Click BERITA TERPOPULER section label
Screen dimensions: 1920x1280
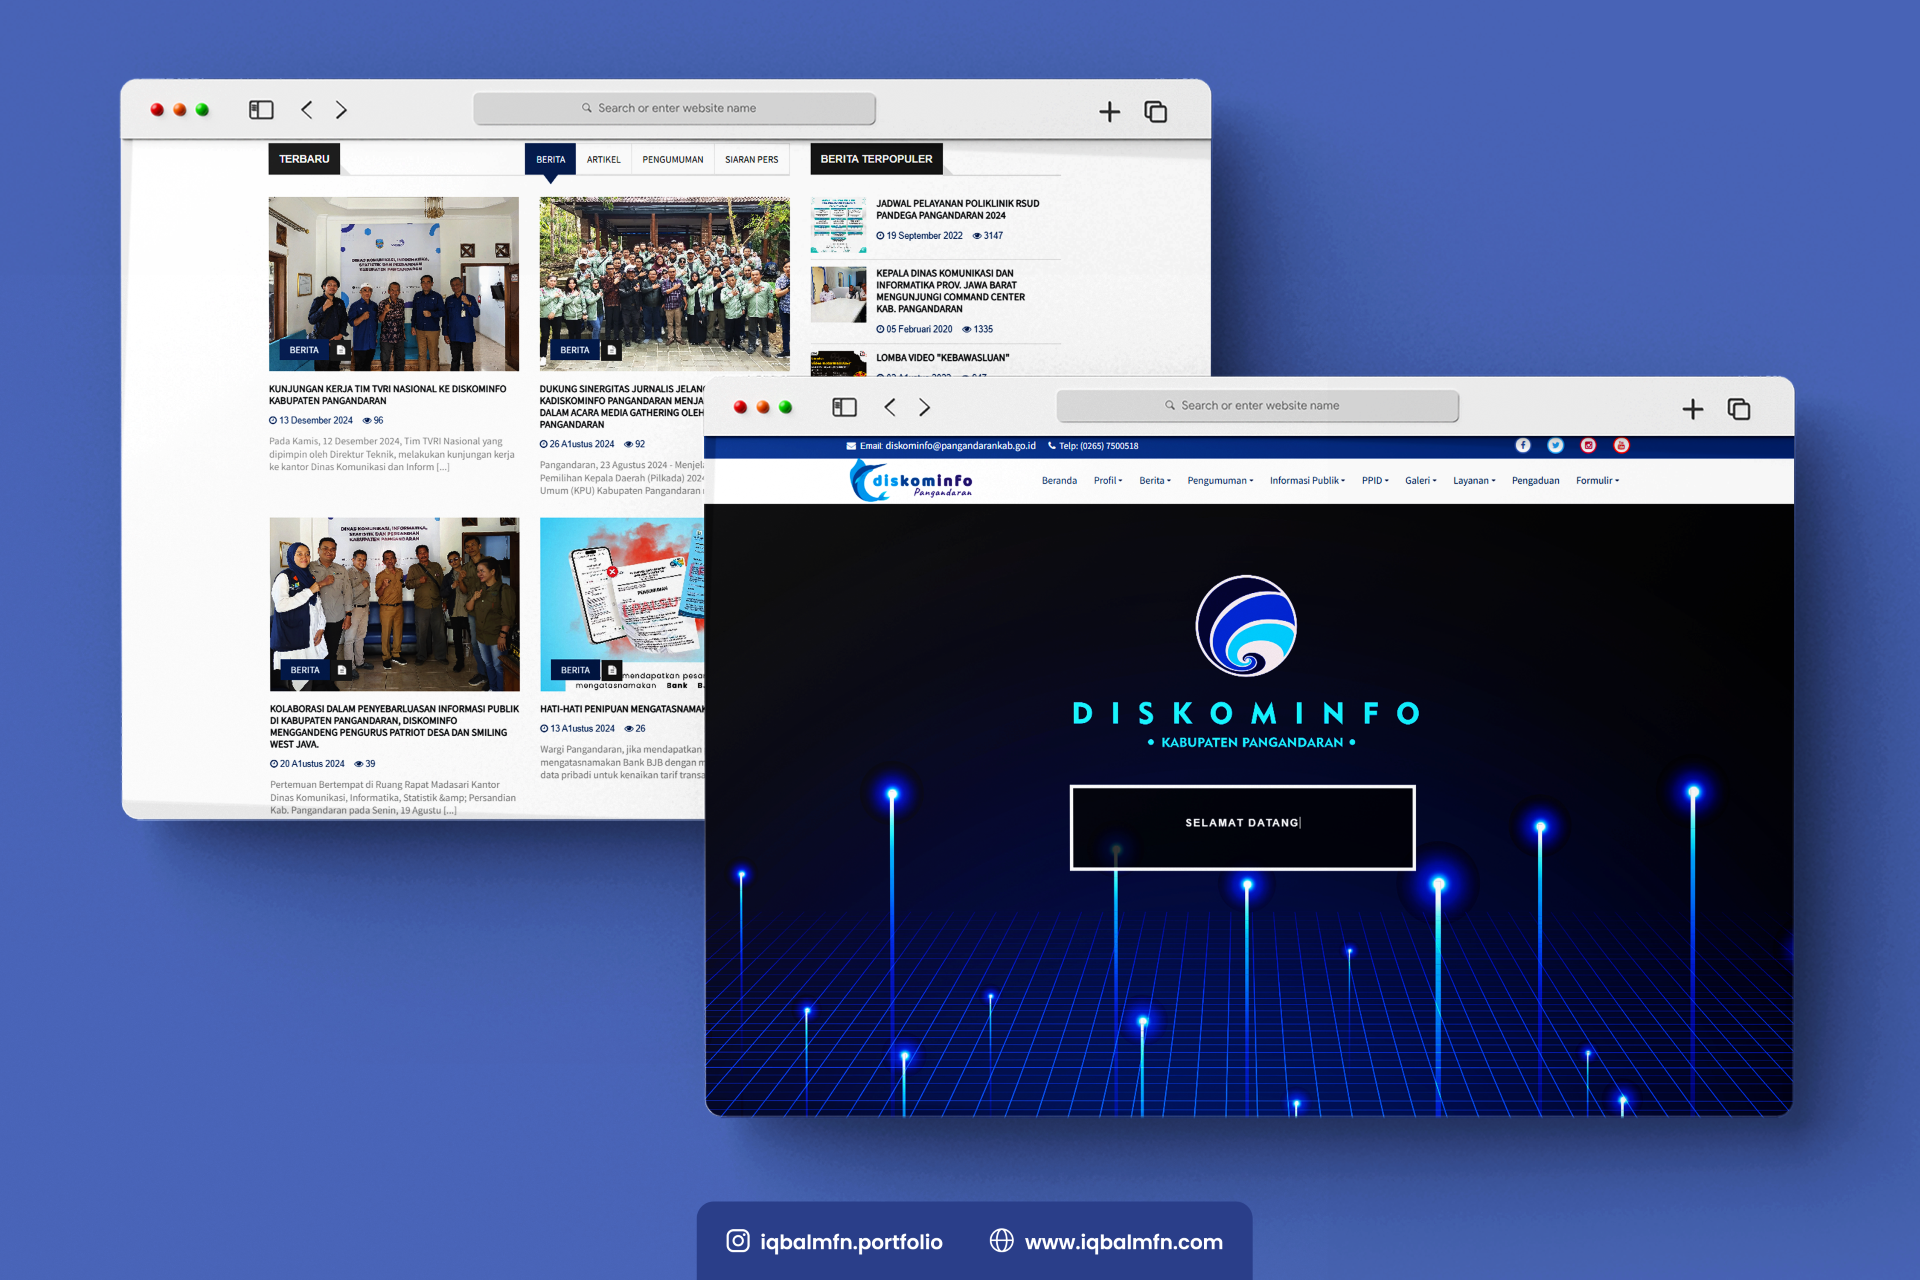point(876,159)
